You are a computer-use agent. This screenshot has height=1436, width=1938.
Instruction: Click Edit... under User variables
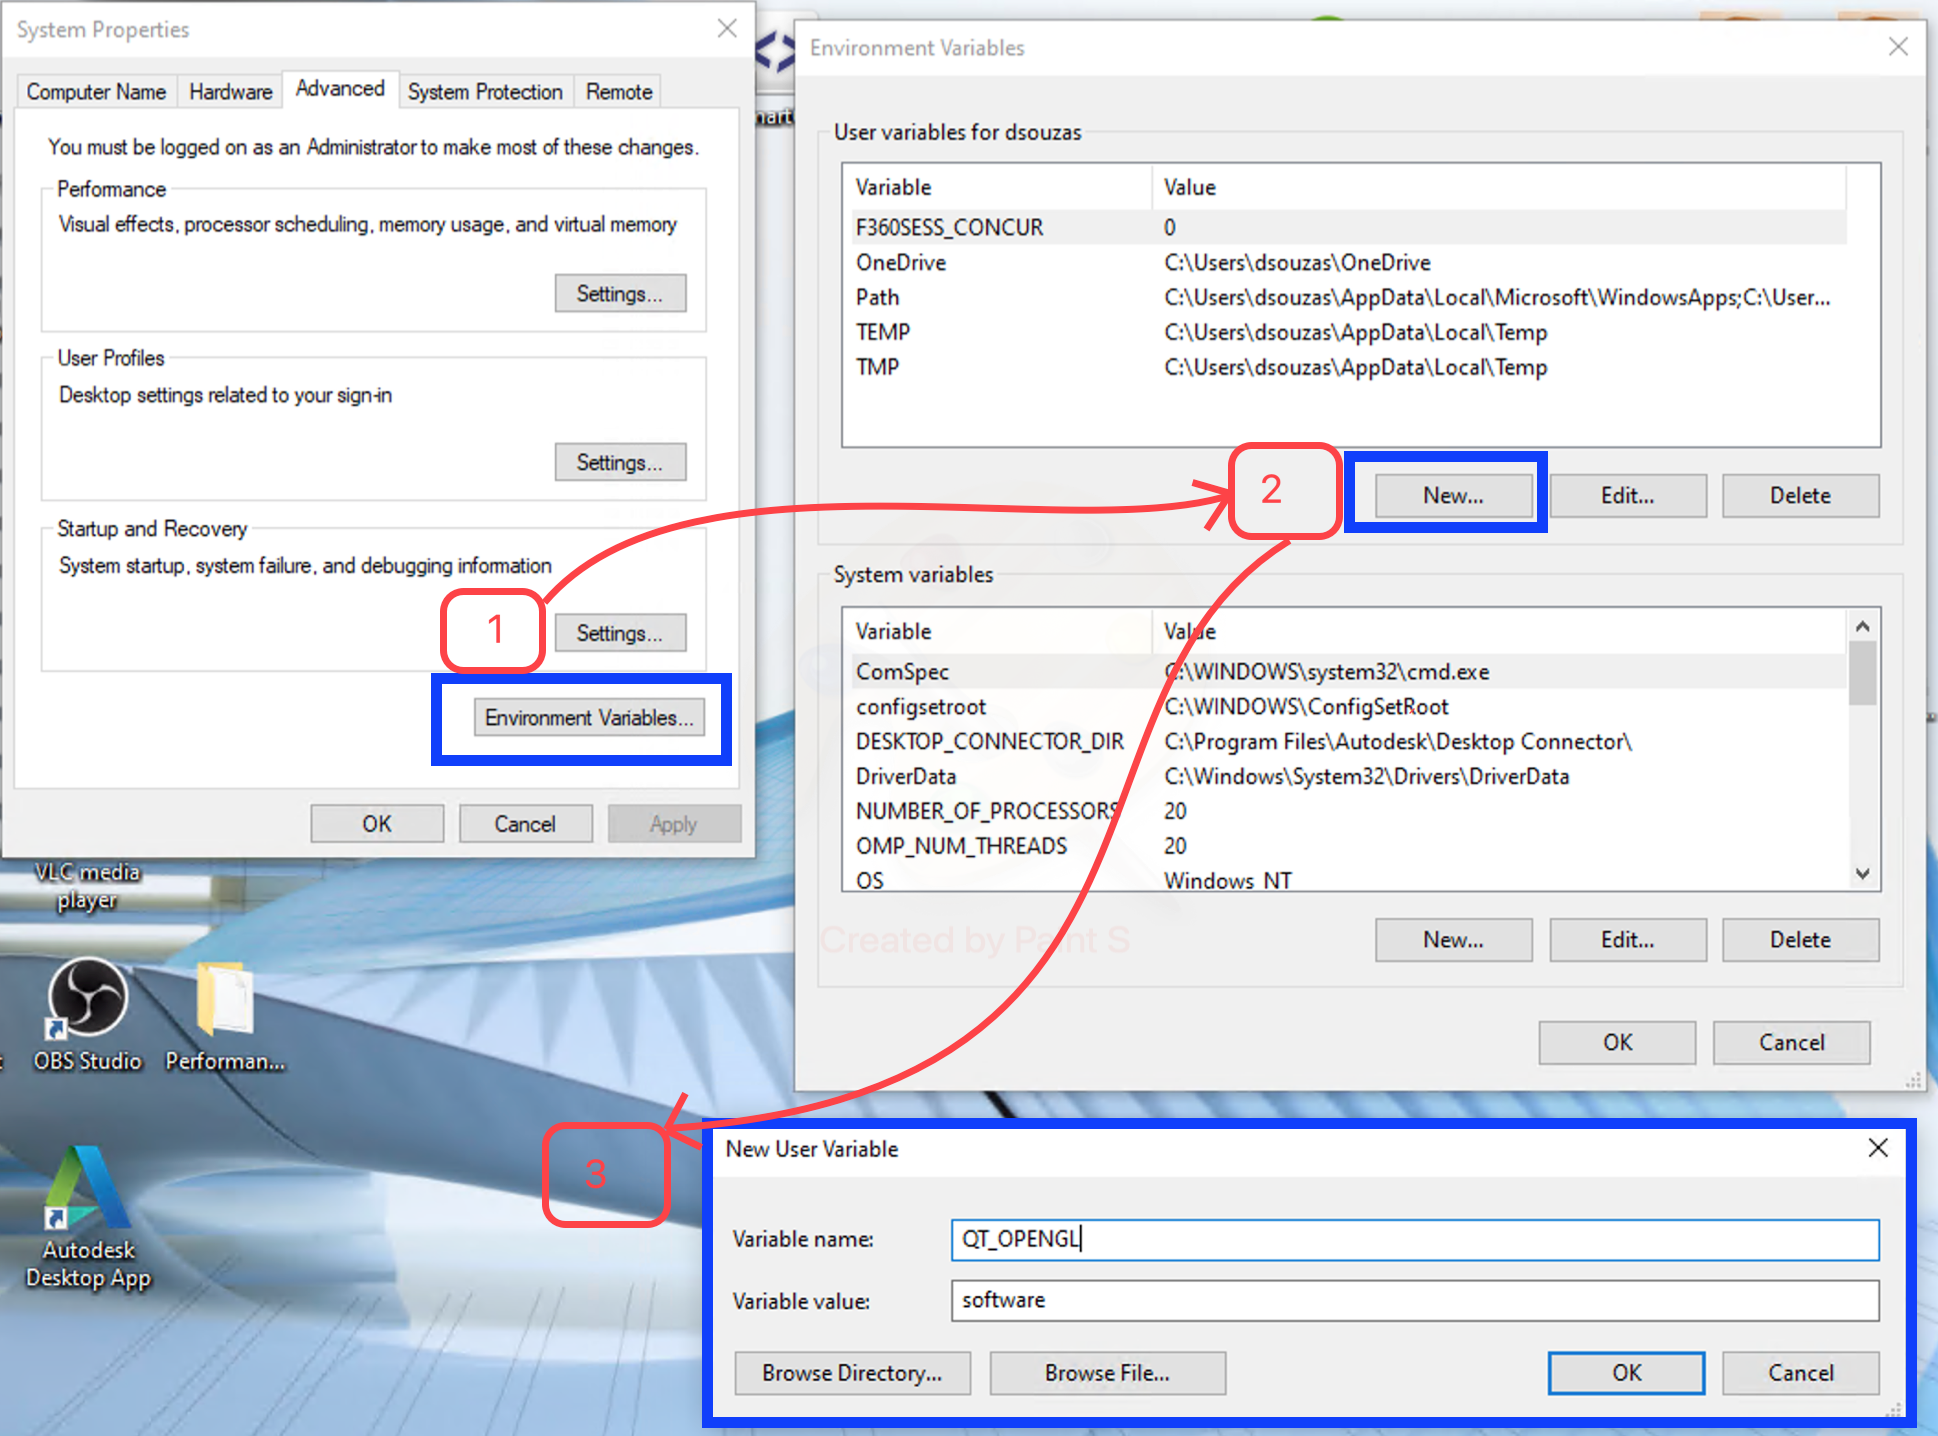1627,495
